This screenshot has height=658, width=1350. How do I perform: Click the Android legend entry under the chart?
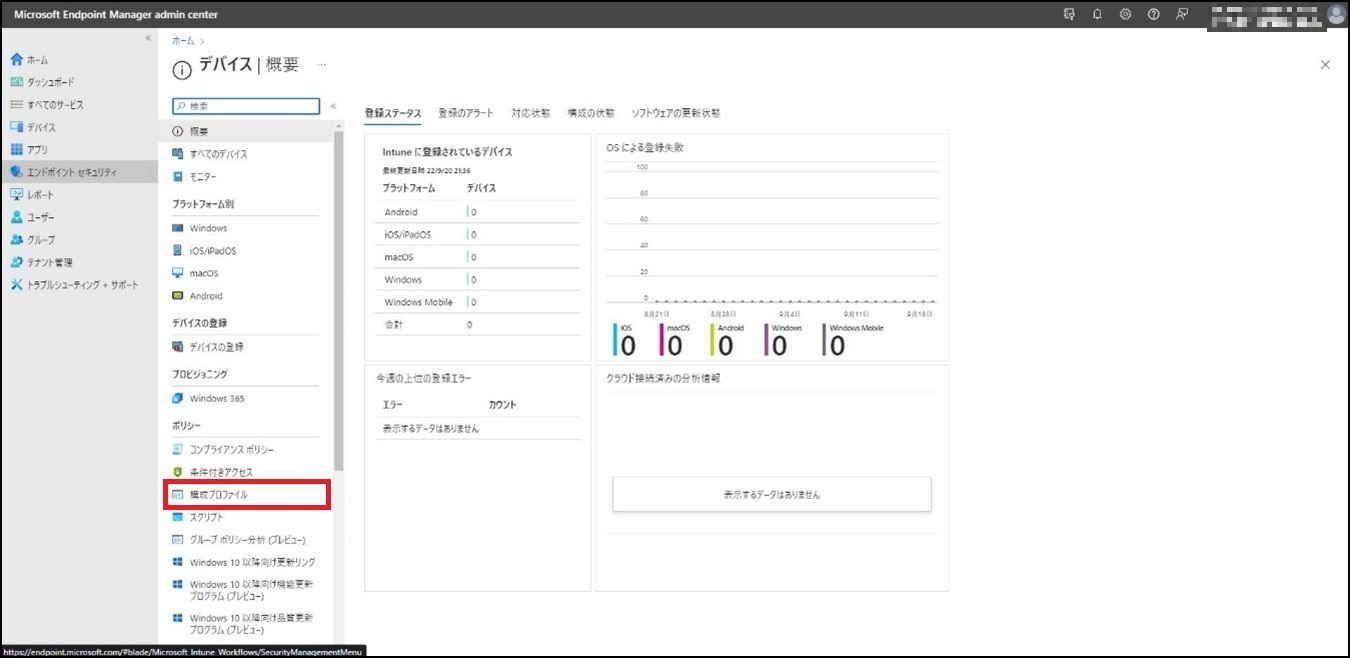[x=727, y=340]
